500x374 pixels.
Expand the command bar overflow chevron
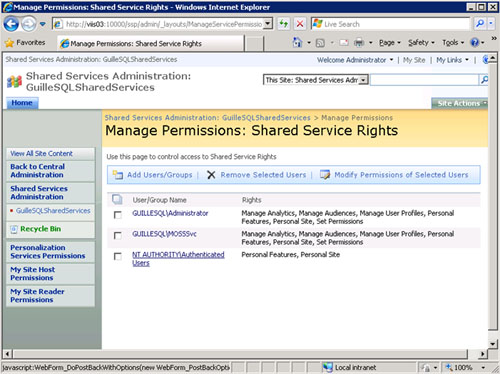tap(494, 39)
